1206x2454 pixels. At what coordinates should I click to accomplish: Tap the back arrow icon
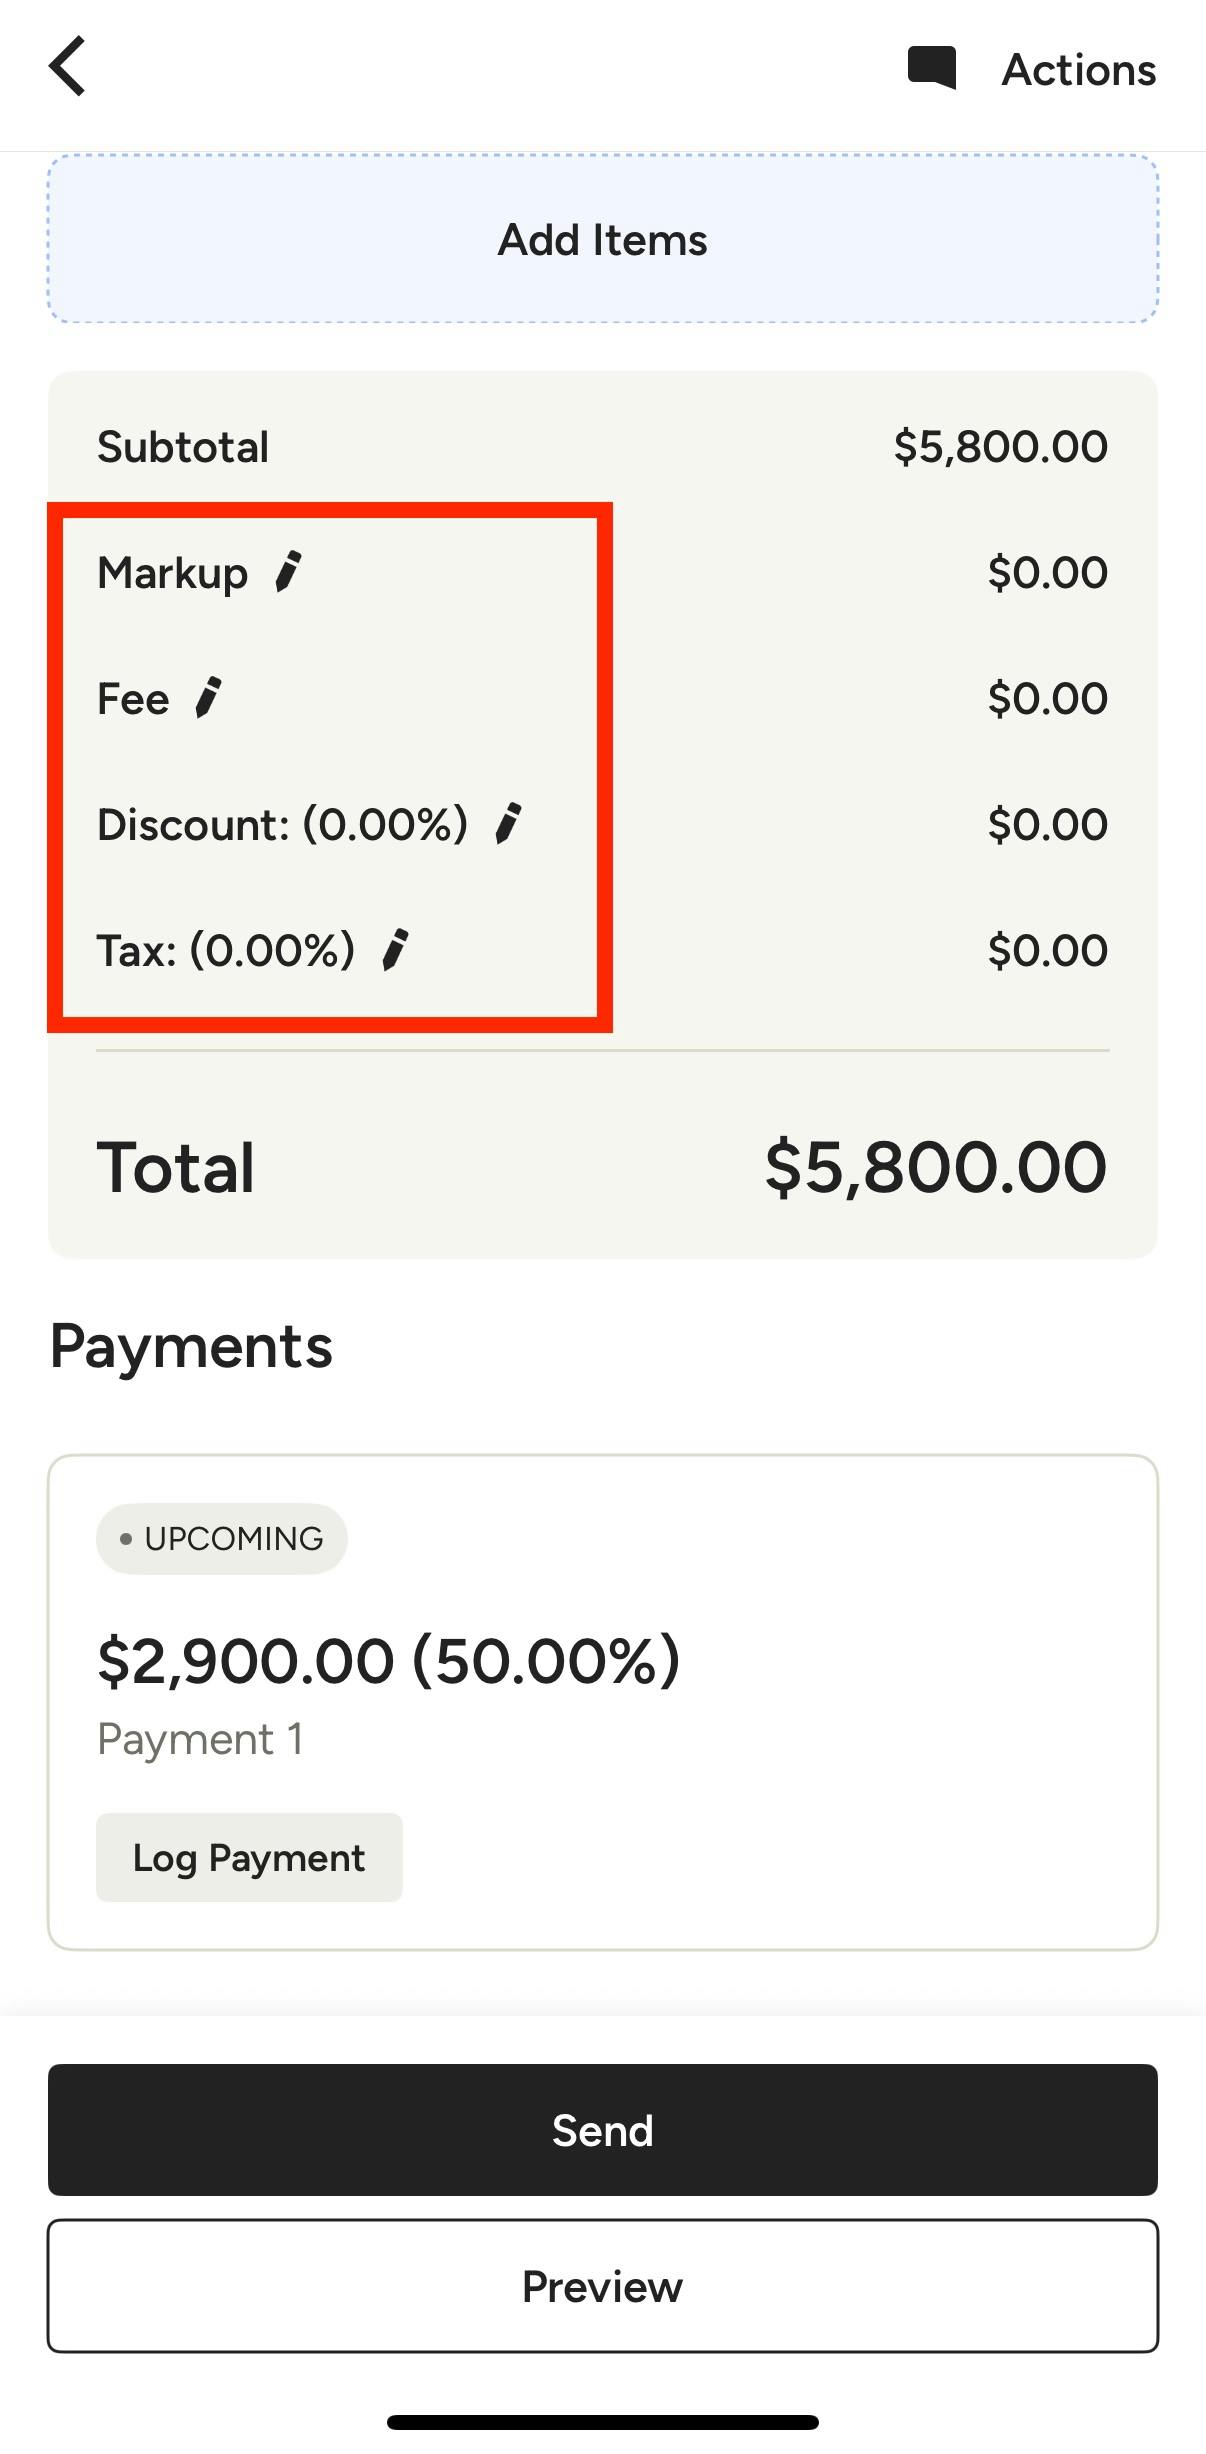click(67, 67)
